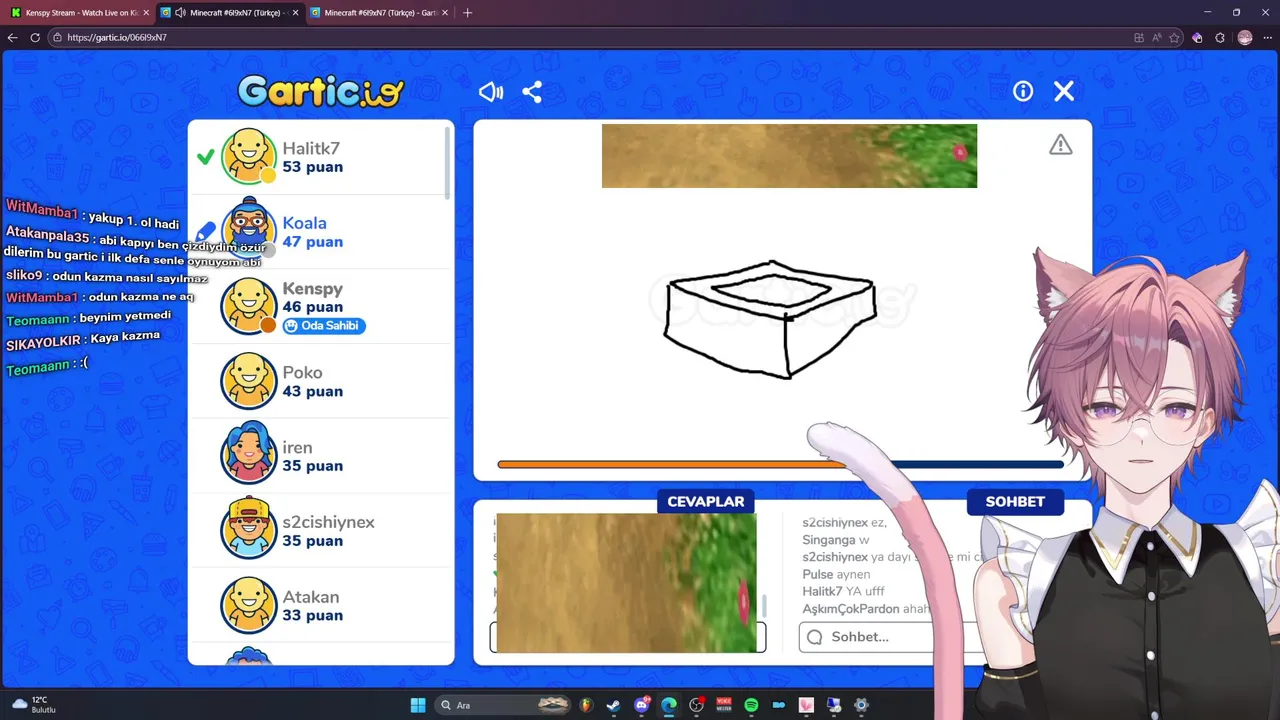Click the Gartic.io logo

tap(321, 91)
